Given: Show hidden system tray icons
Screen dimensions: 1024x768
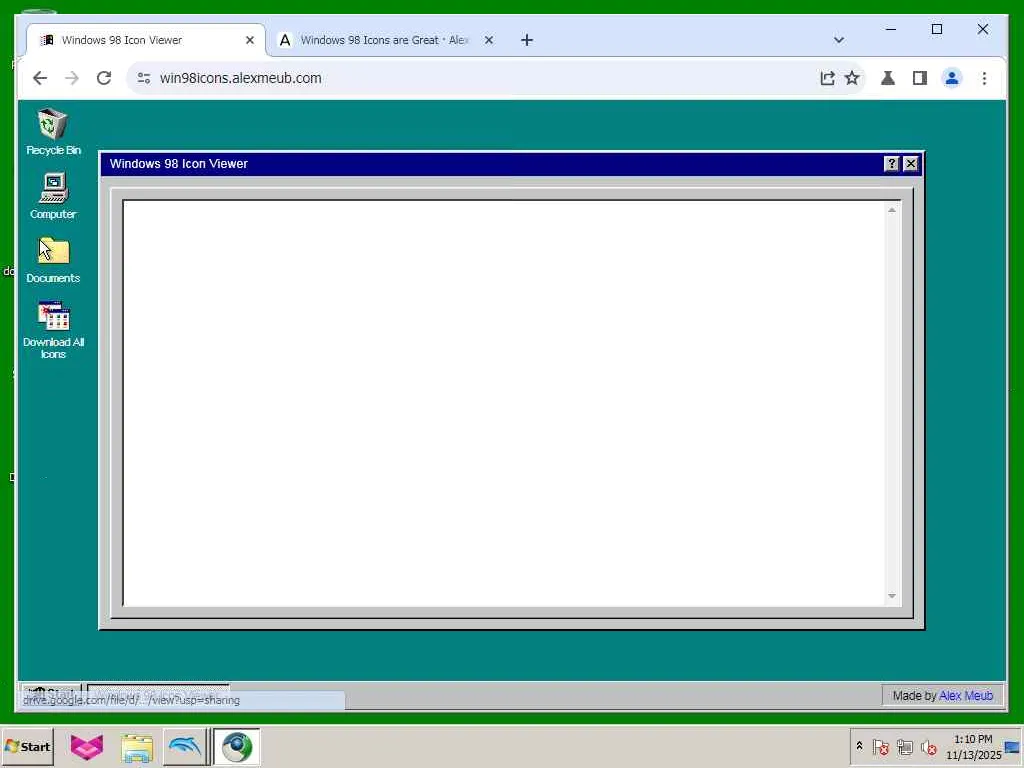Looking at the screenshot, I should click(859, 746).
